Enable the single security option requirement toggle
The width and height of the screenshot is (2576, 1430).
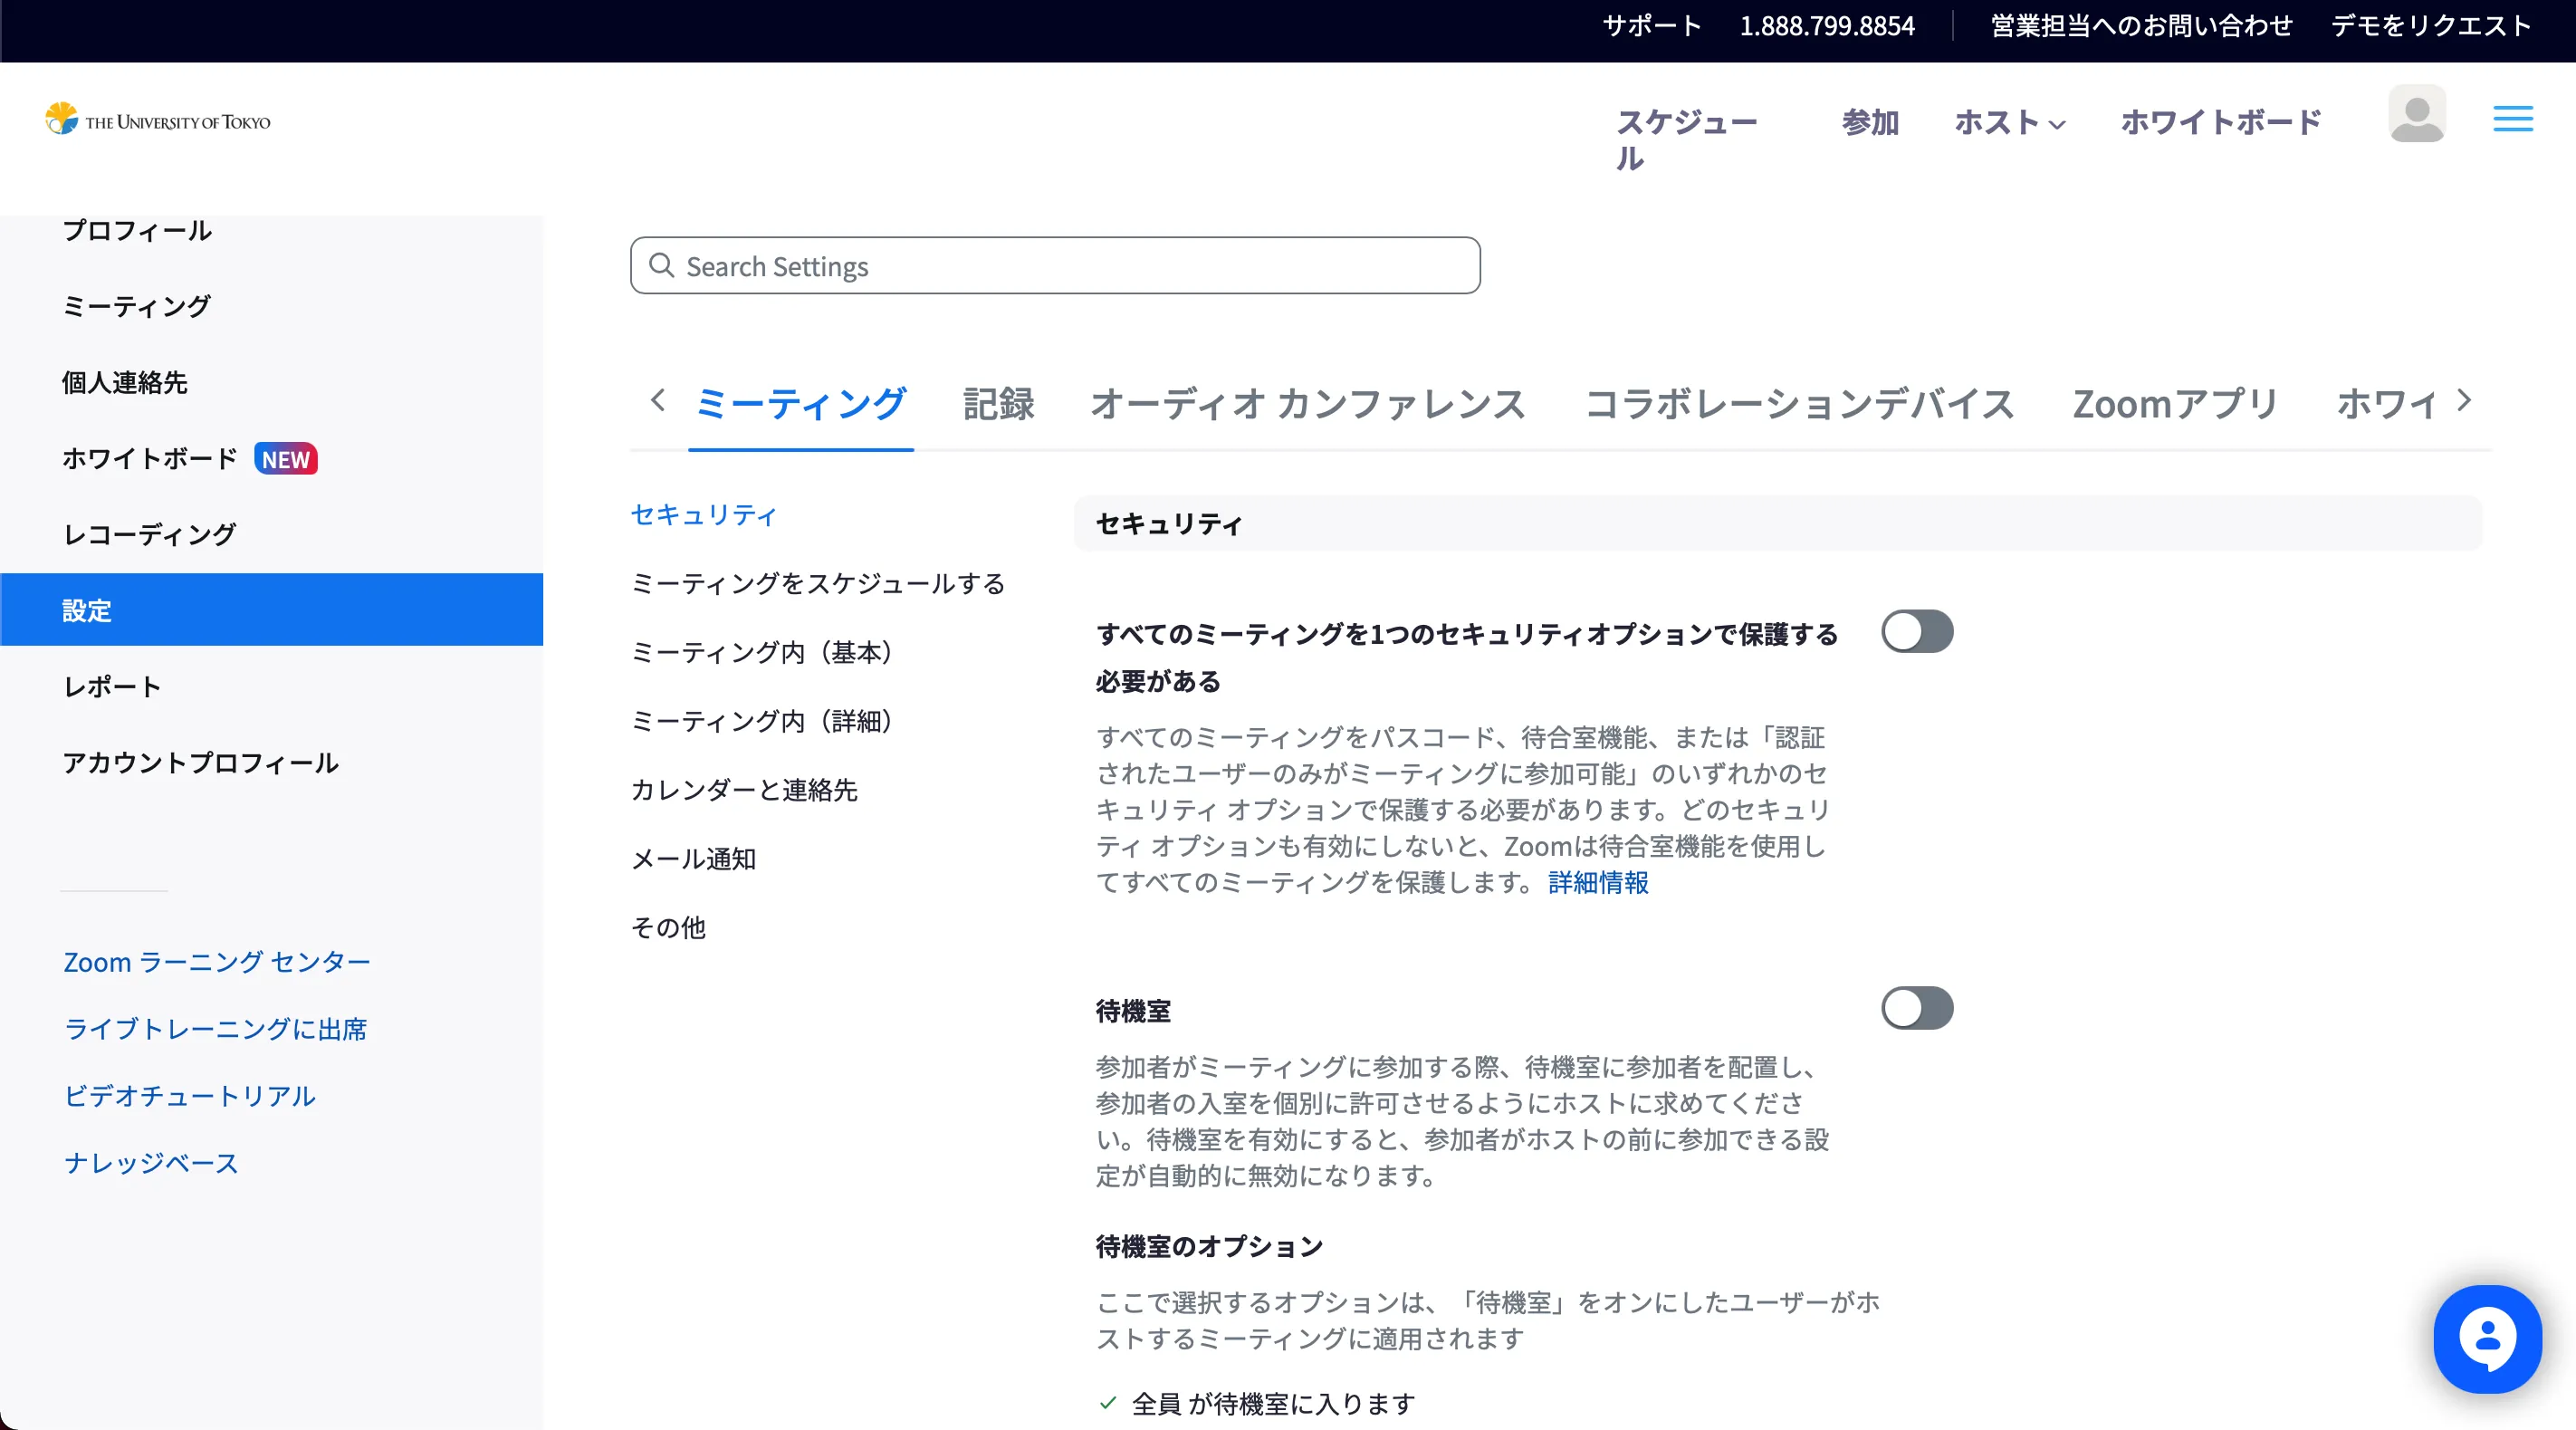coord(1916,632)
